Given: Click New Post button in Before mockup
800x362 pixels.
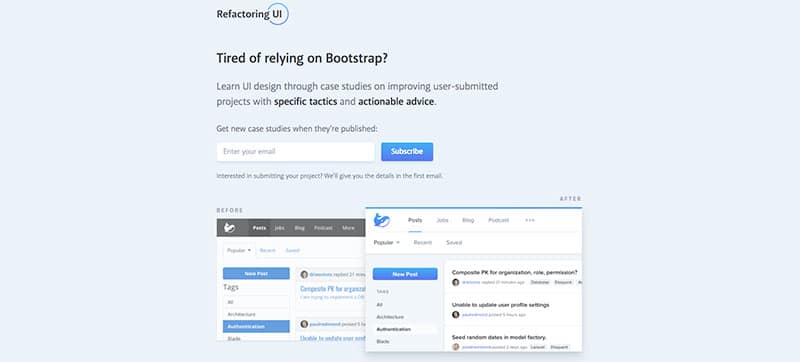Looking at the screenshot, I should pyautogui.click(x=256, y=273).
